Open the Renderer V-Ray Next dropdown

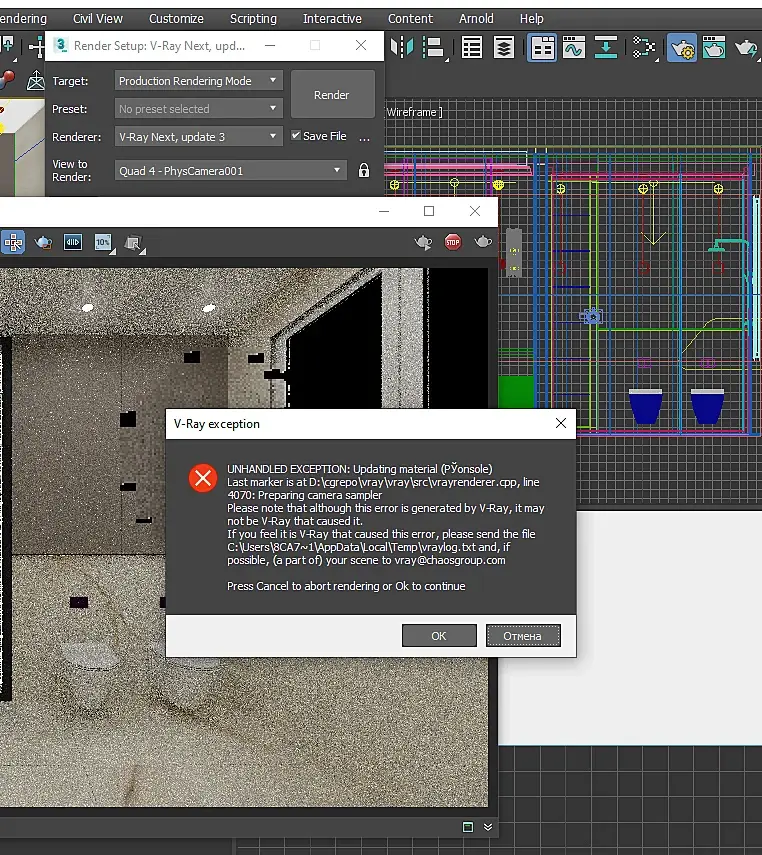coord(199,136)
